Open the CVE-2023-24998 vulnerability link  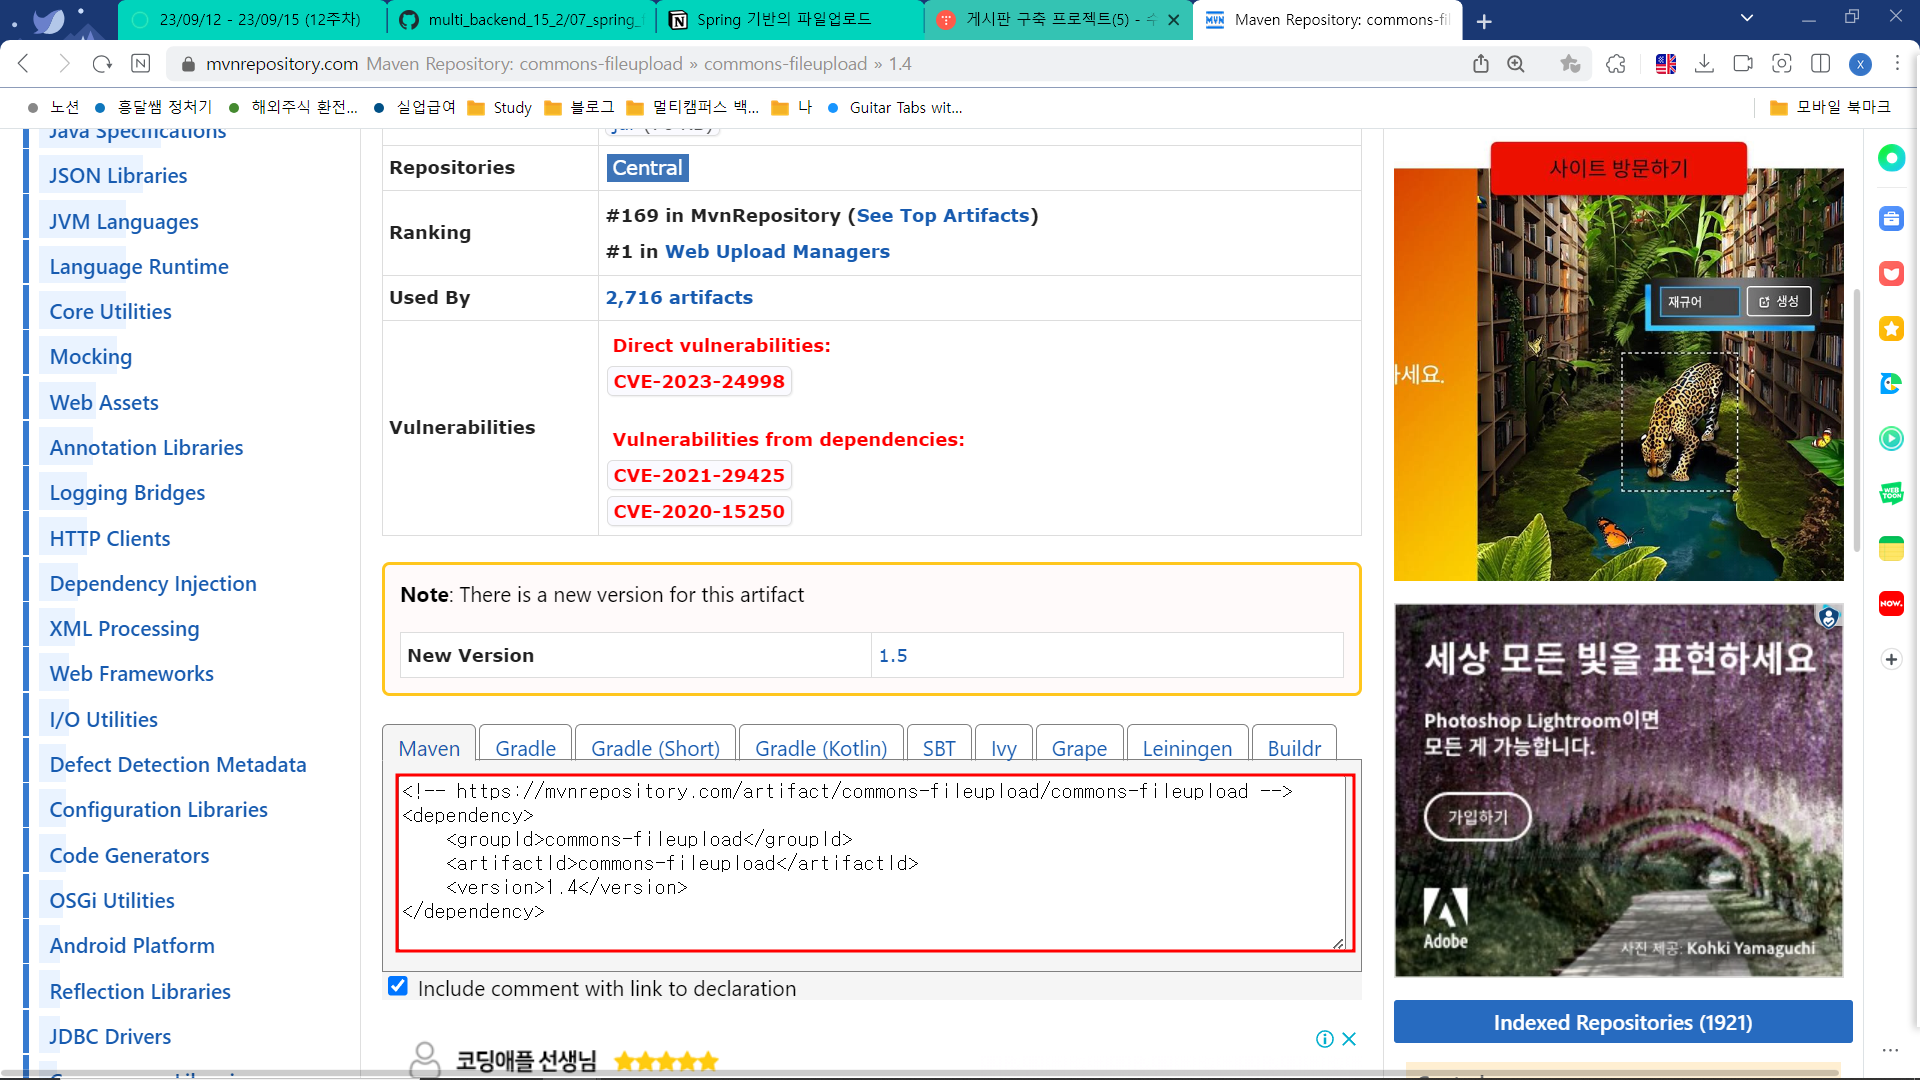pos(699,381)
